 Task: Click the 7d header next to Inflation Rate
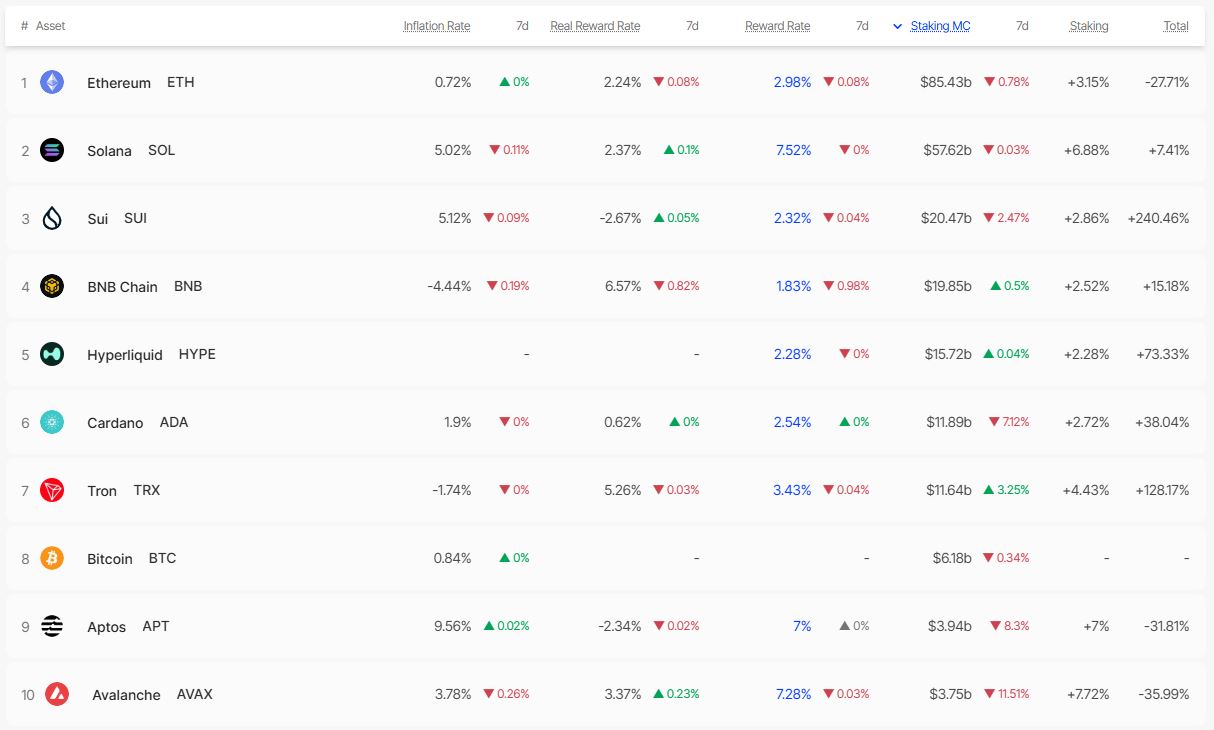pos(522,26)
